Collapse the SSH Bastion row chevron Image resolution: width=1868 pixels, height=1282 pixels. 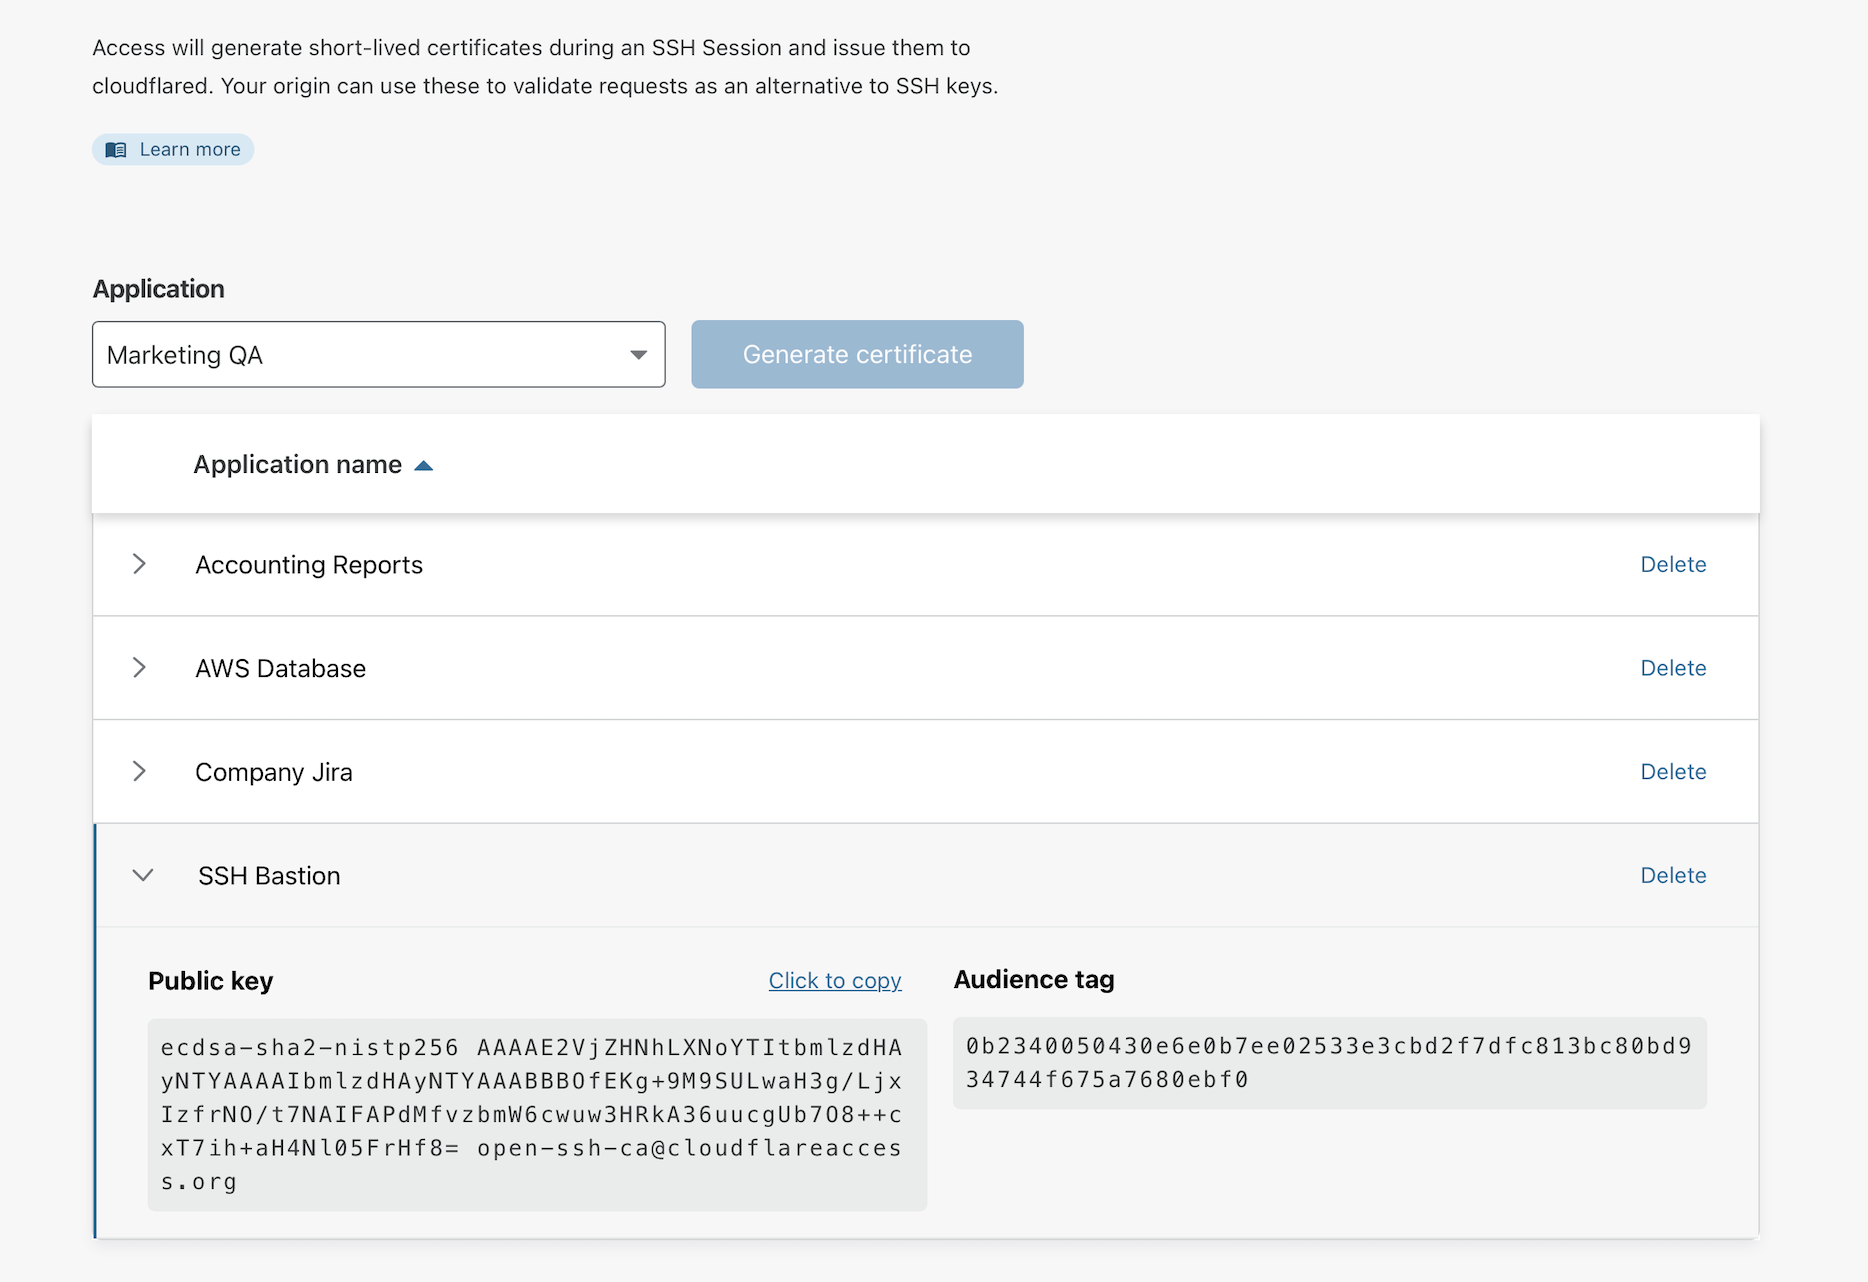[x=143, y=876]
